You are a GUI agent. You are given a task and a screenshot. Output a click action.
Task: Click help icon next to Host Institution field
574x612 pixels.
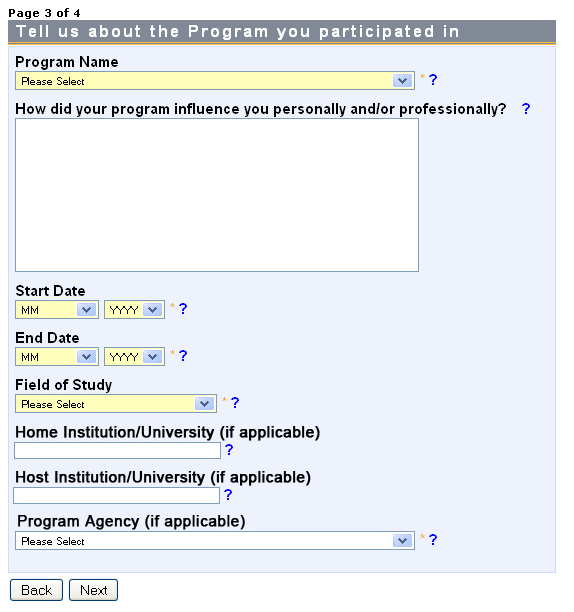228,495
